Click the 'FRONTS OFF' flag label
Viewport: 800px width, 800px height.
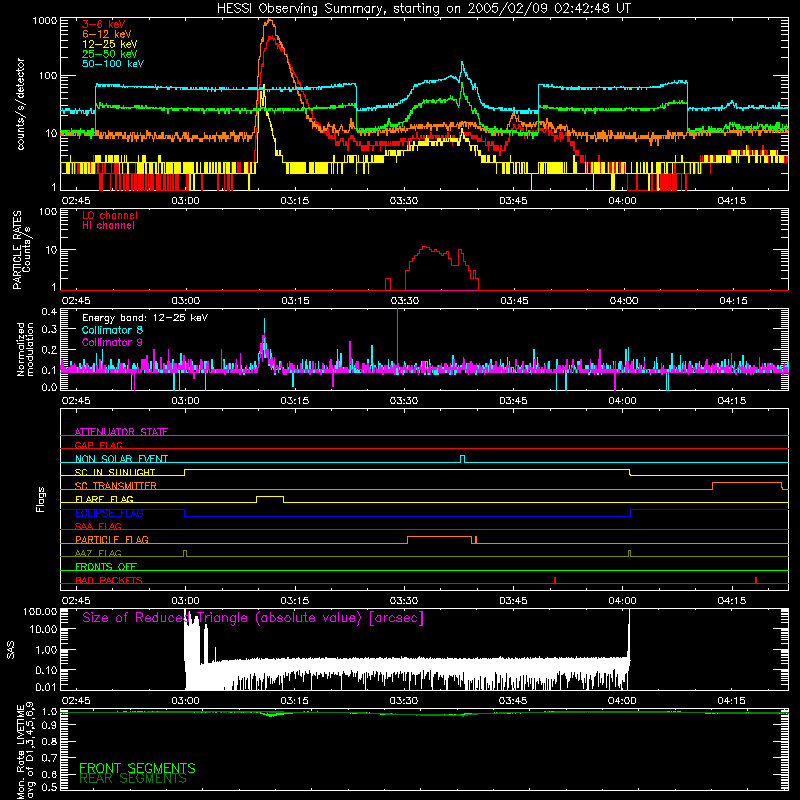pos(106,566)
